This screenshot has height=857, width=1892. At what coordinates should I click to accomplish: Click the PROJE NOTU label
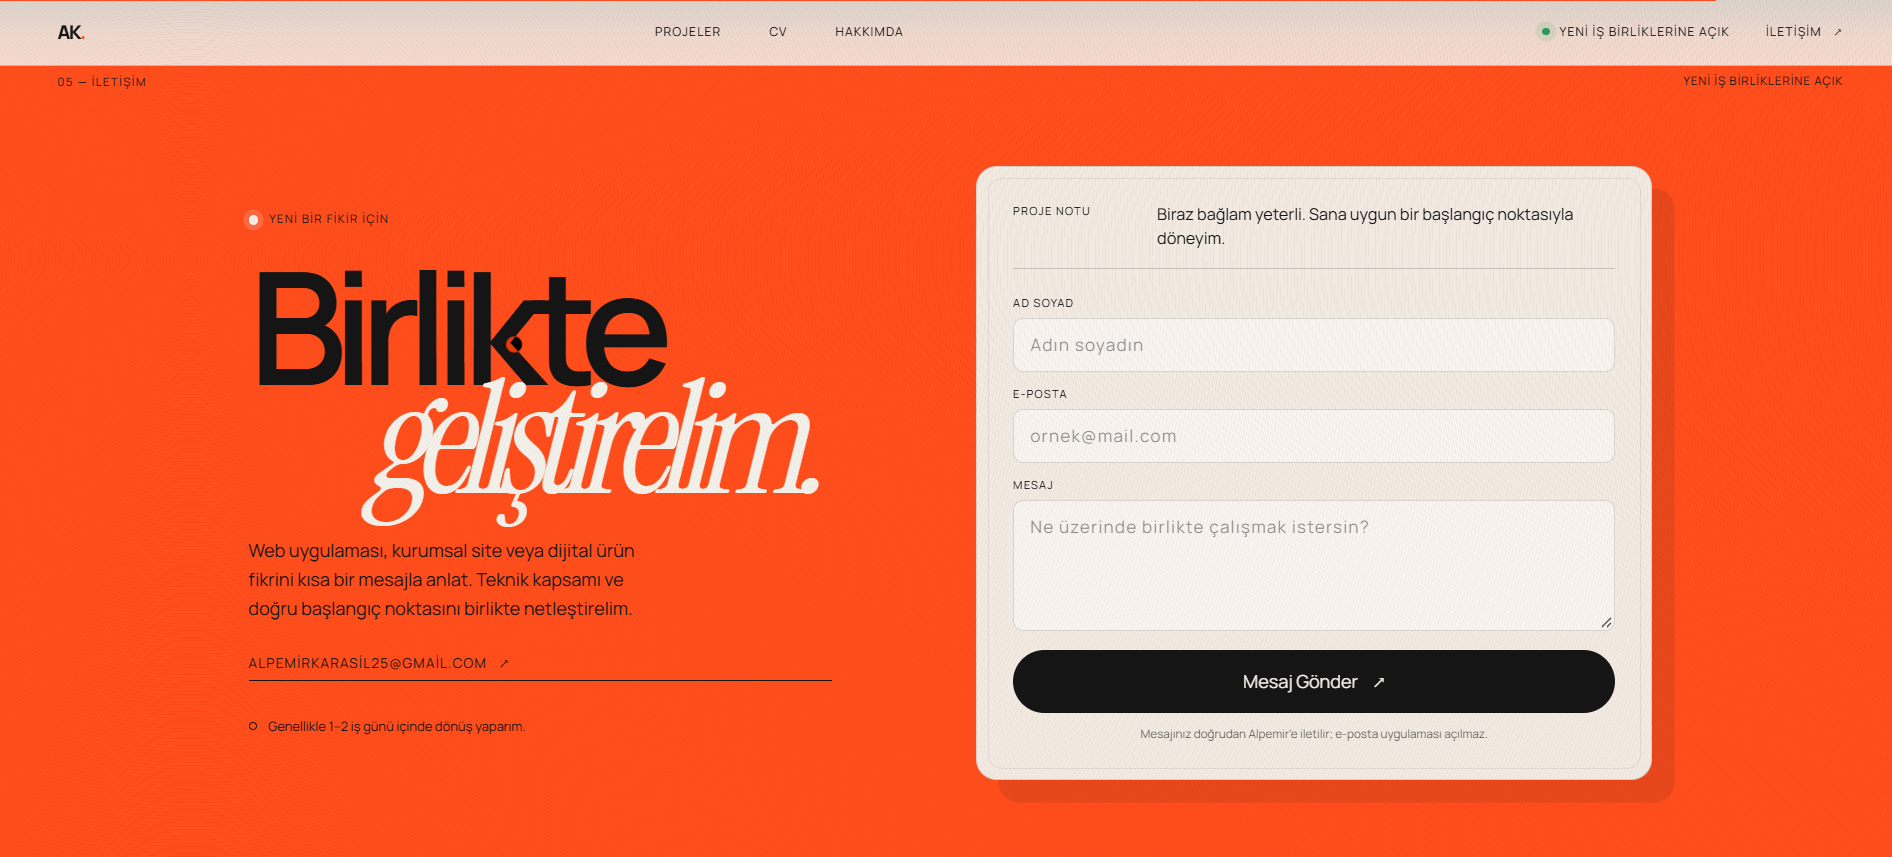click(1051, 211)
